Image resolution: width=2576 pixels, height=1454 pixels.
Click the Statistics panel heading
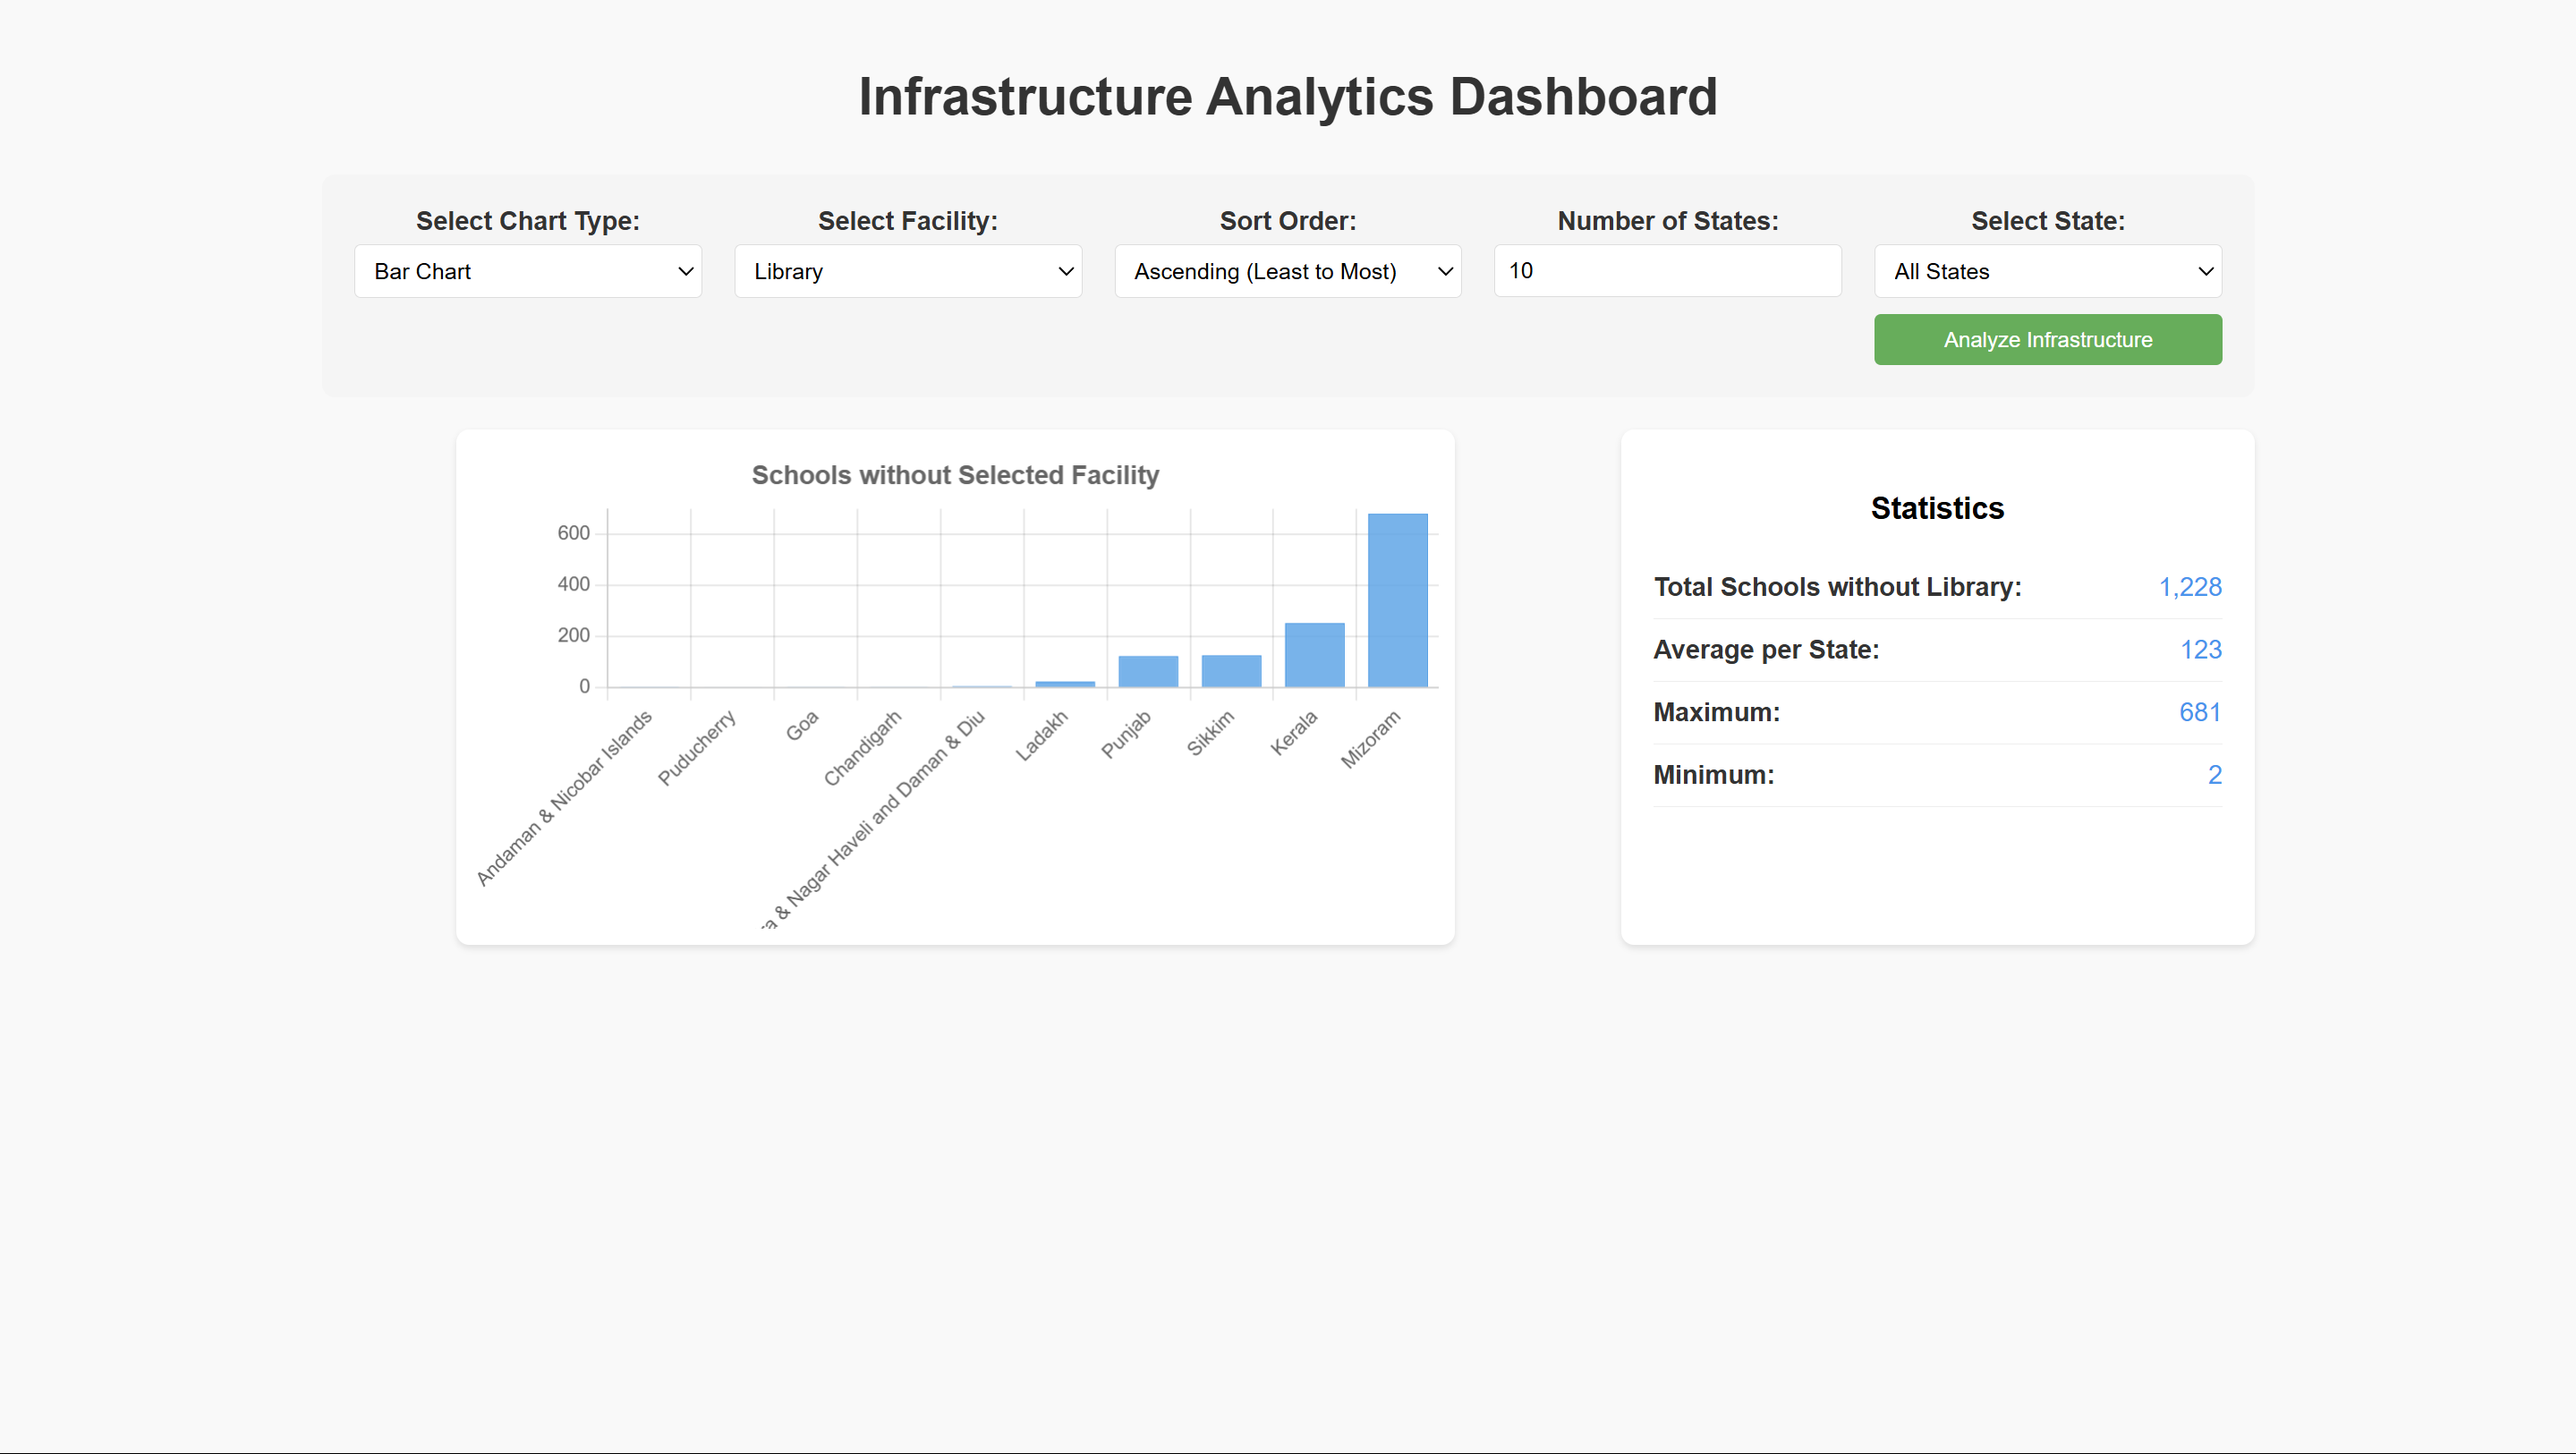pos(1937,508)
